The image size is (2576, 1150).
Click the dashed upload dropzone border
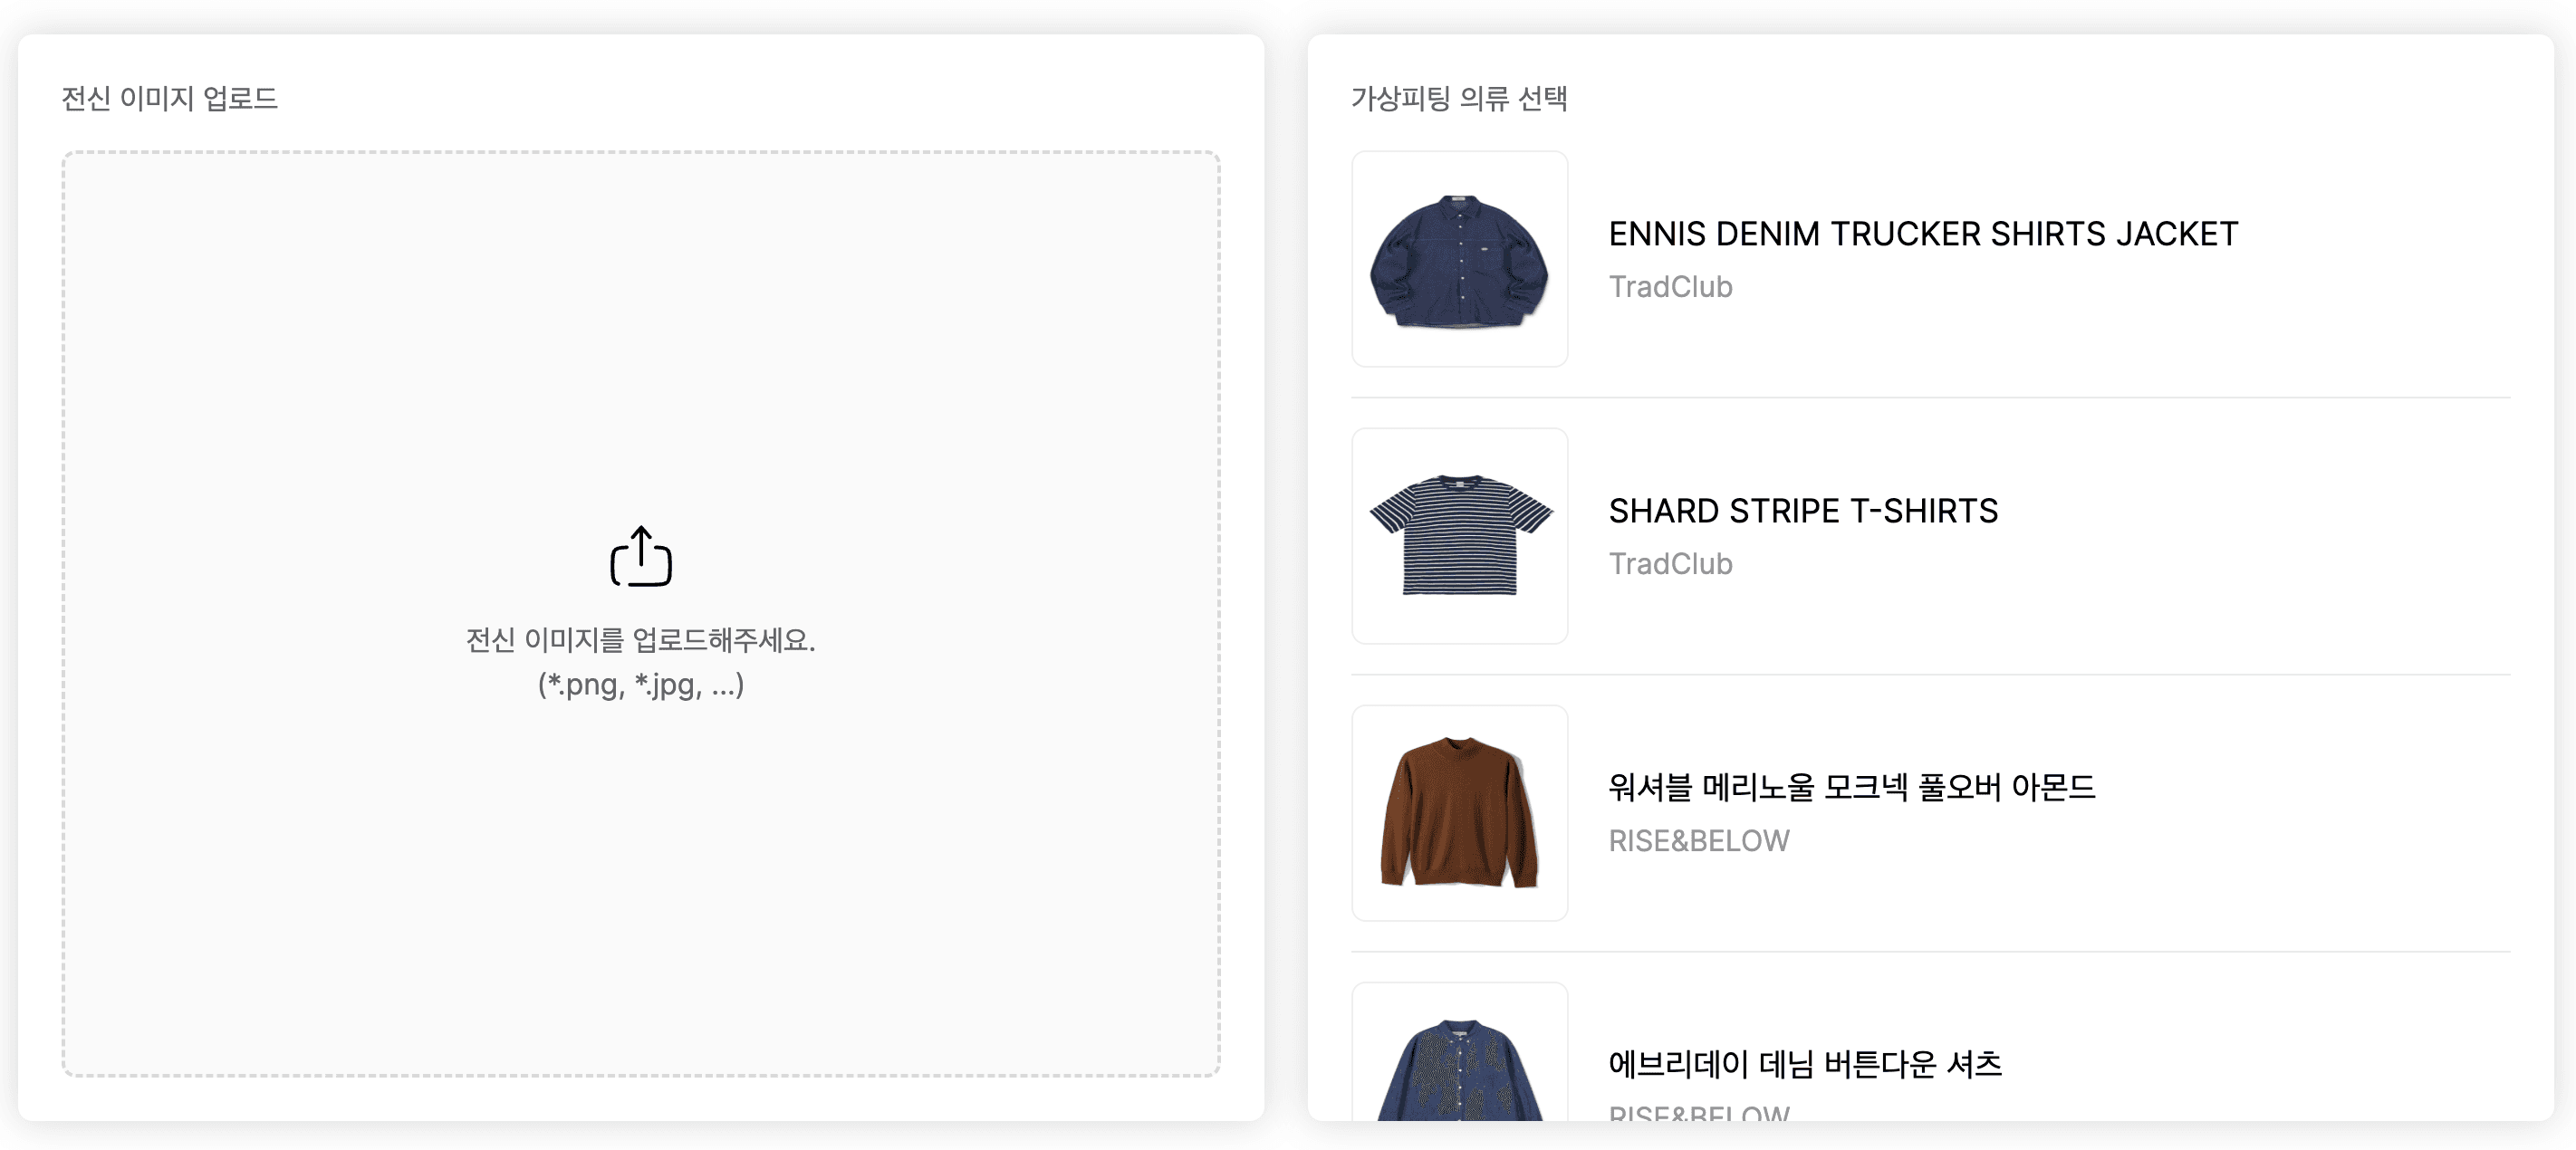point(640,153)
